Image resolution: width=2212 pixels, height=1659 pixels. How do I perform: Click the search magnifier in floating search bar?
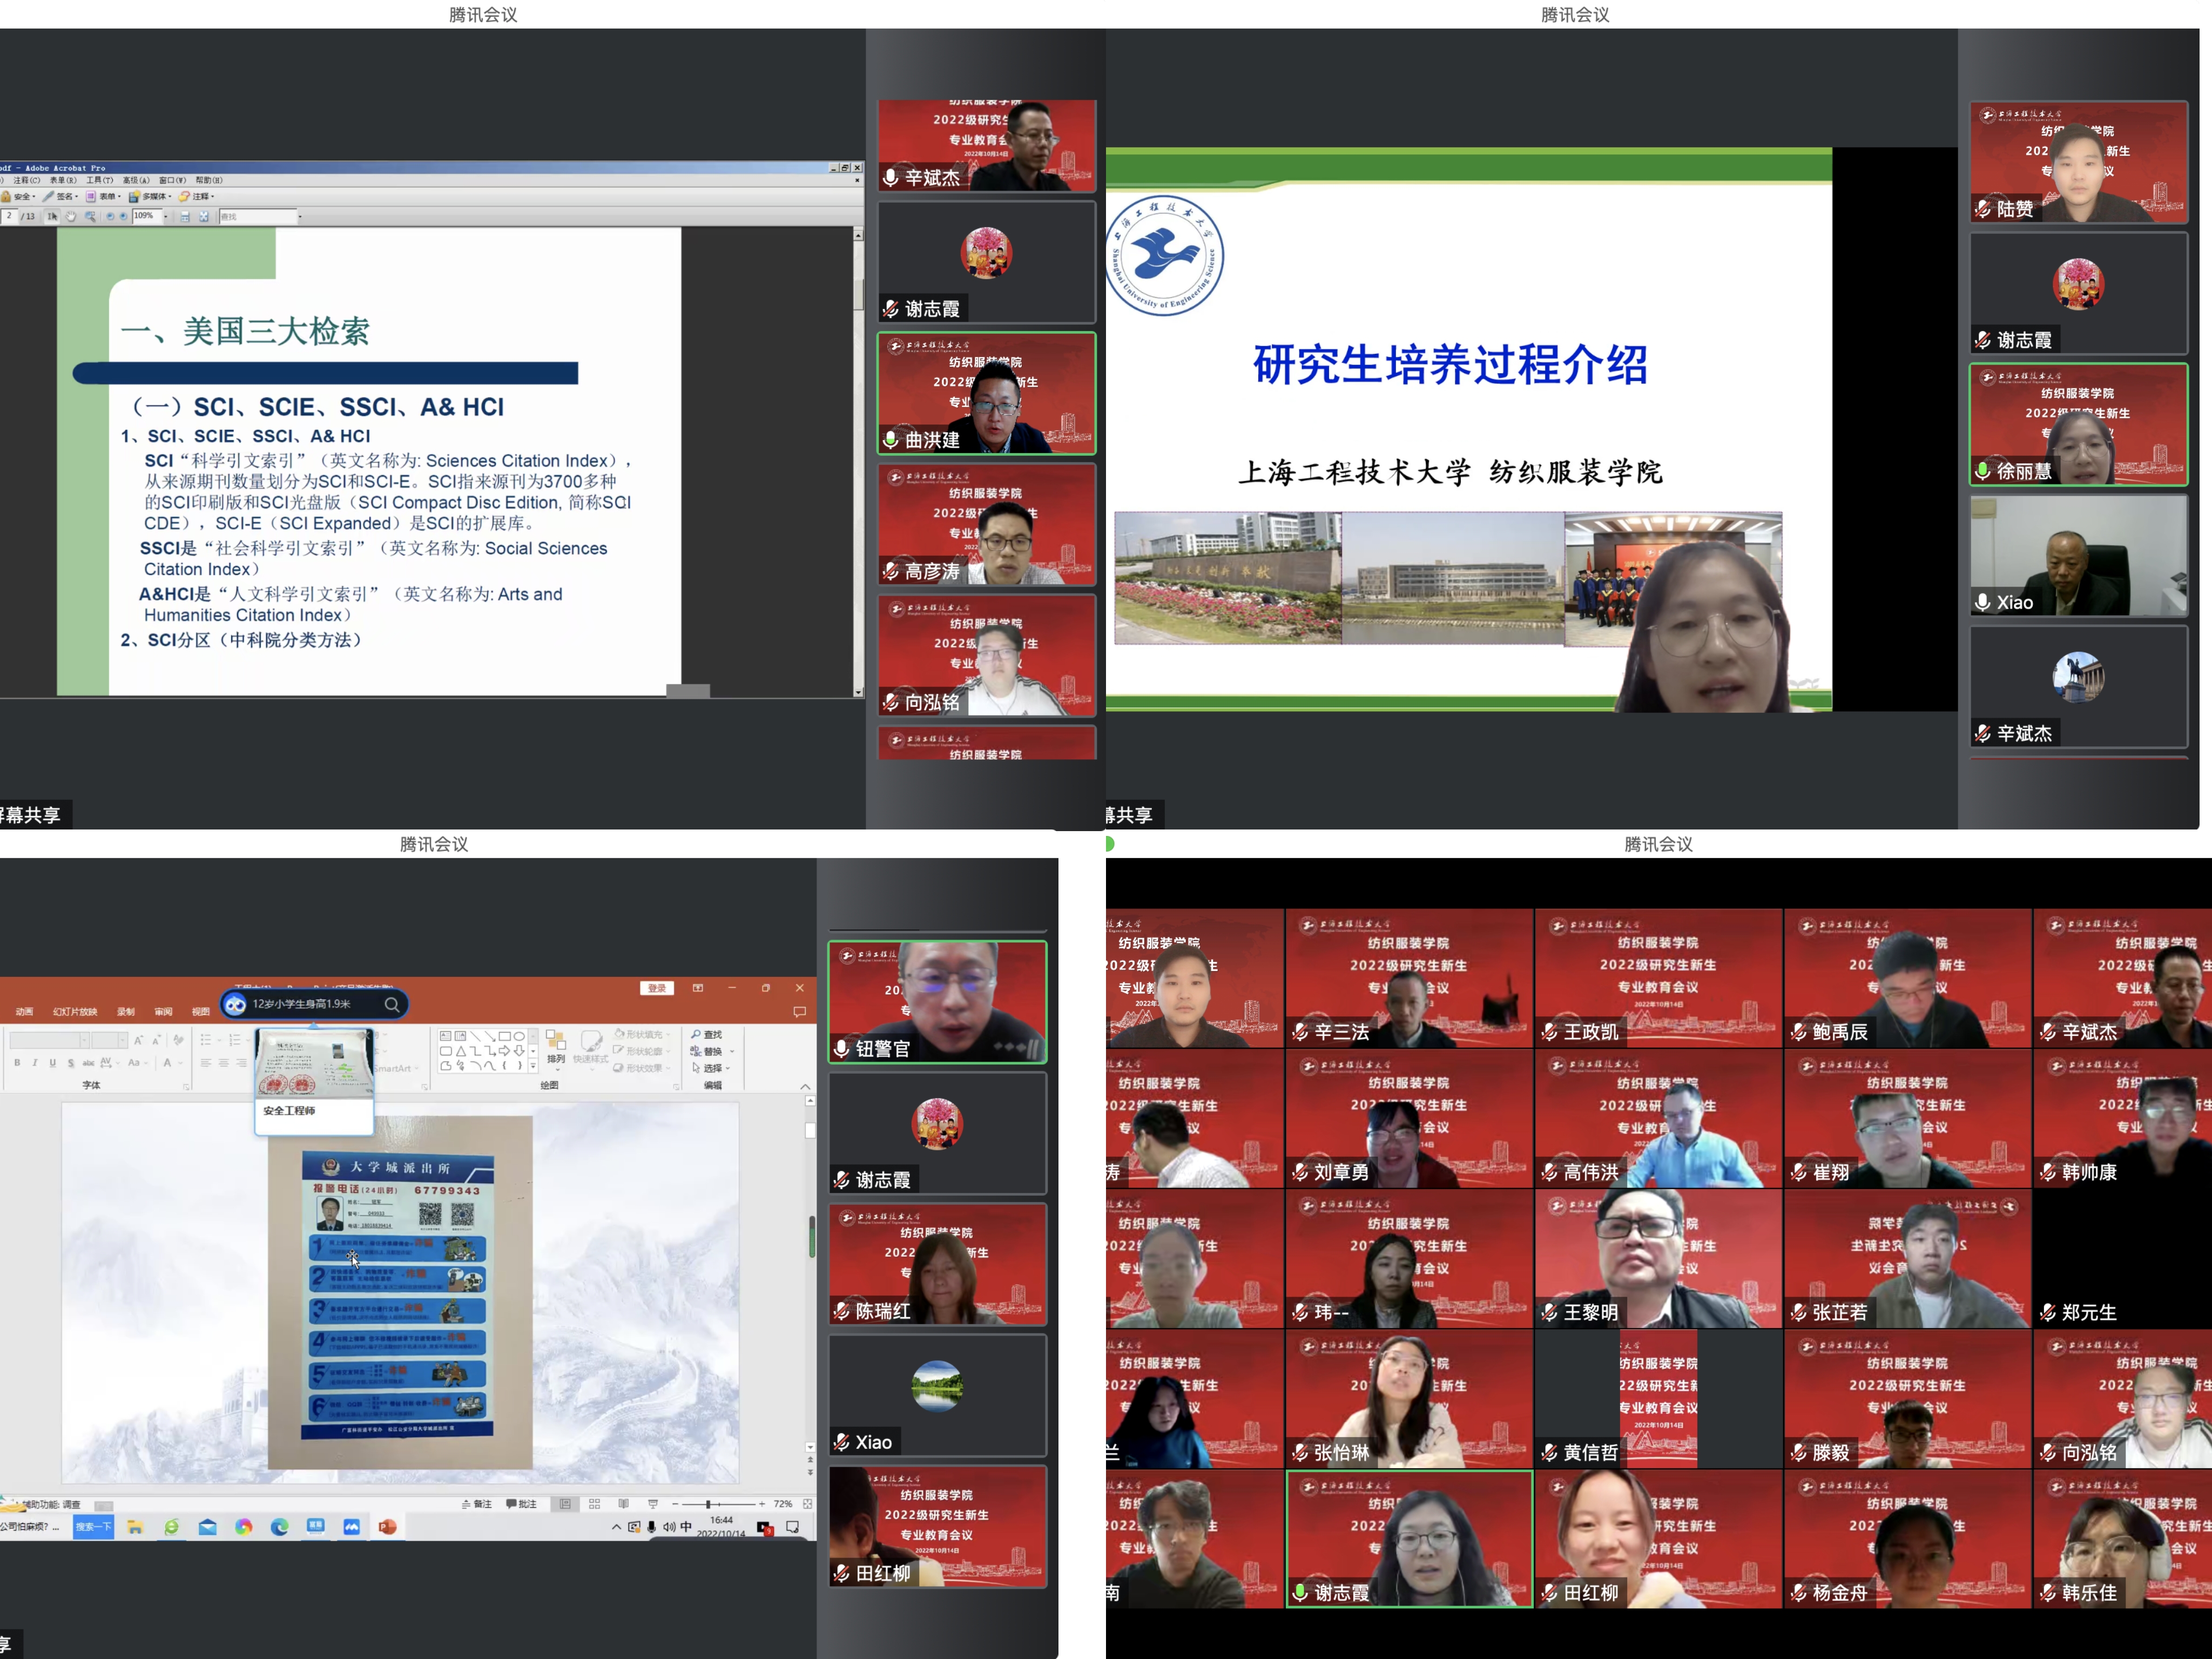click(x=392, y=1004)
